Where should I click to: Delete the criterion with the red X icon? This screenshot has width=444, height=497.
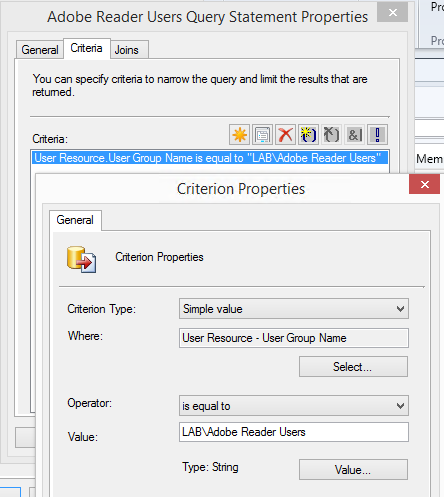[285, 135]
